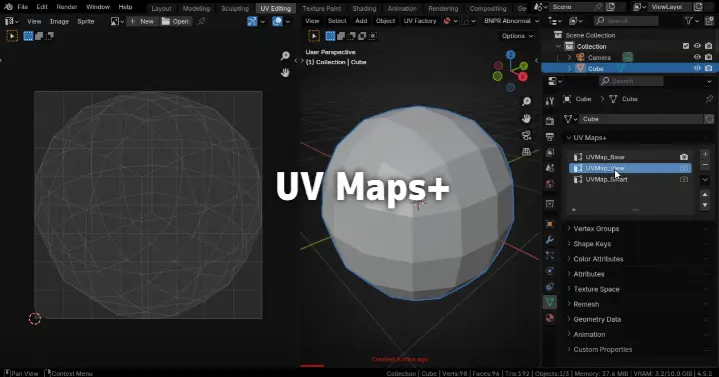Viewport: 719px width, 377px height.
Task: Add a UV map with plus button
Action: coord(705,154)
